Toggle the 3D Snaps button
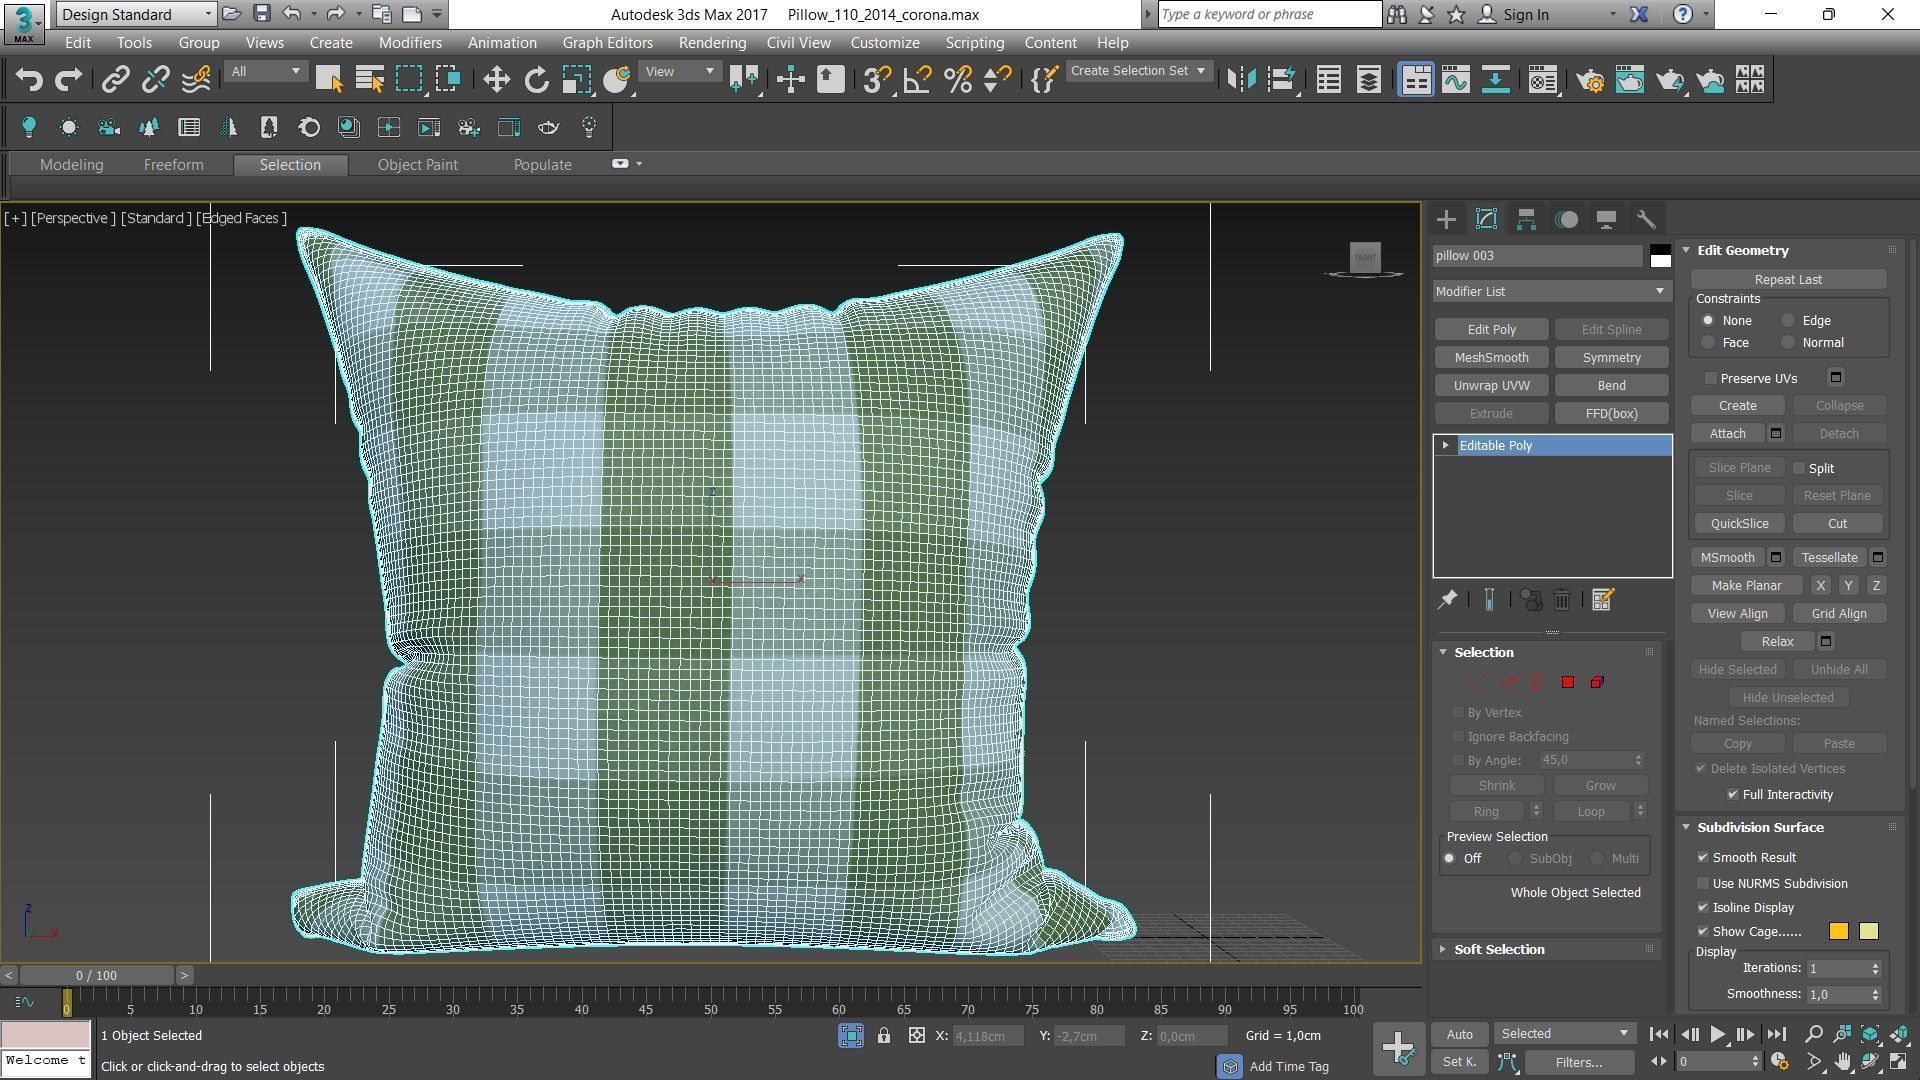The image size is (1920, 1080). coord(877,80)
